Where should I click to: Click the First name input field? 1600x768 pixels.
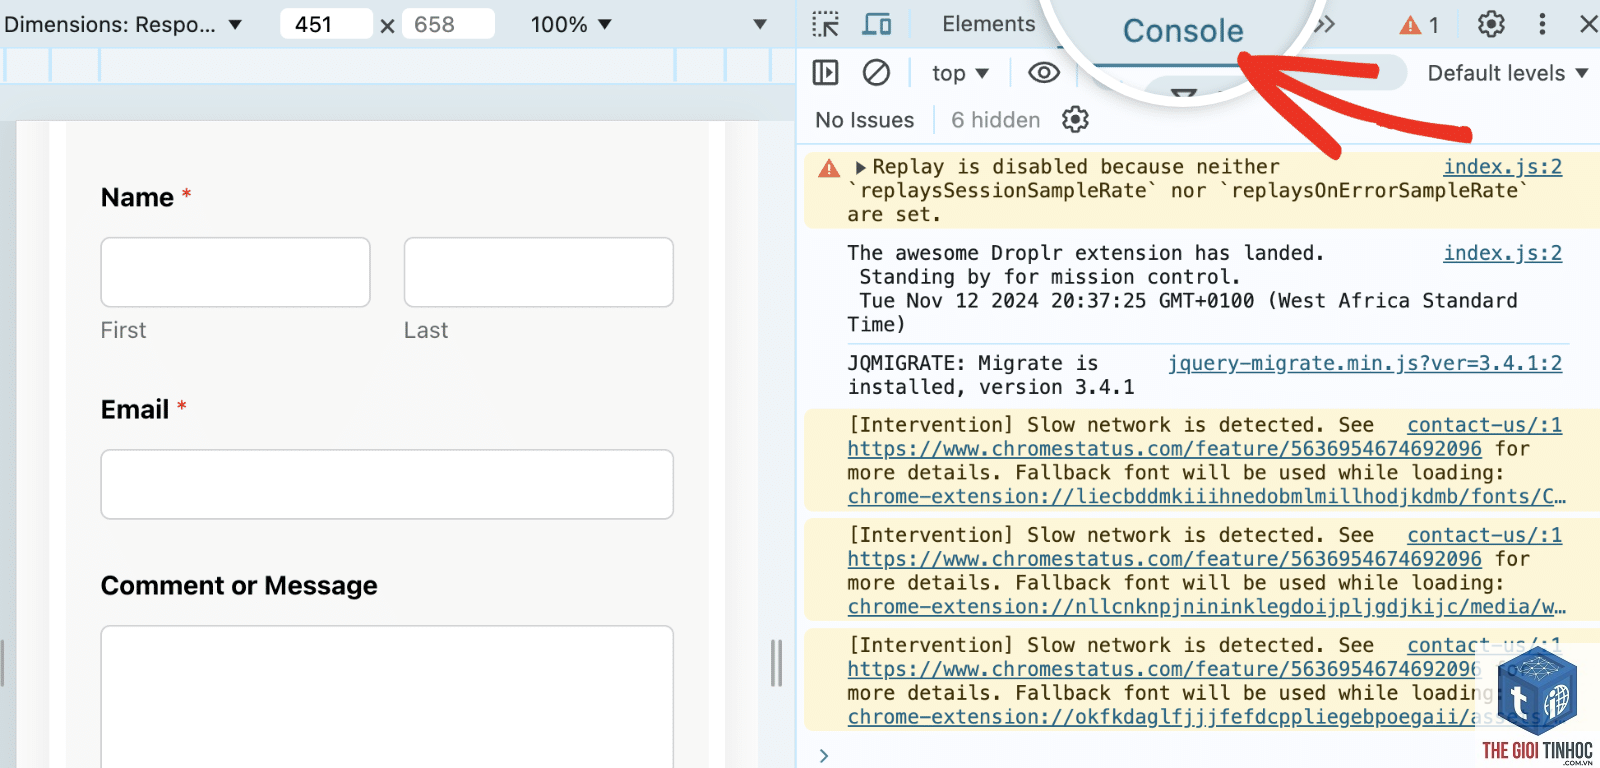tap(236, 272)
